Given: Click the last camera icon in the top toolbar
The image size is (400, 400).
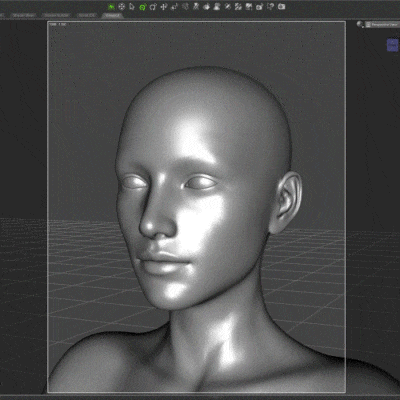Looking at the screenshot, I should coord(281,6).
